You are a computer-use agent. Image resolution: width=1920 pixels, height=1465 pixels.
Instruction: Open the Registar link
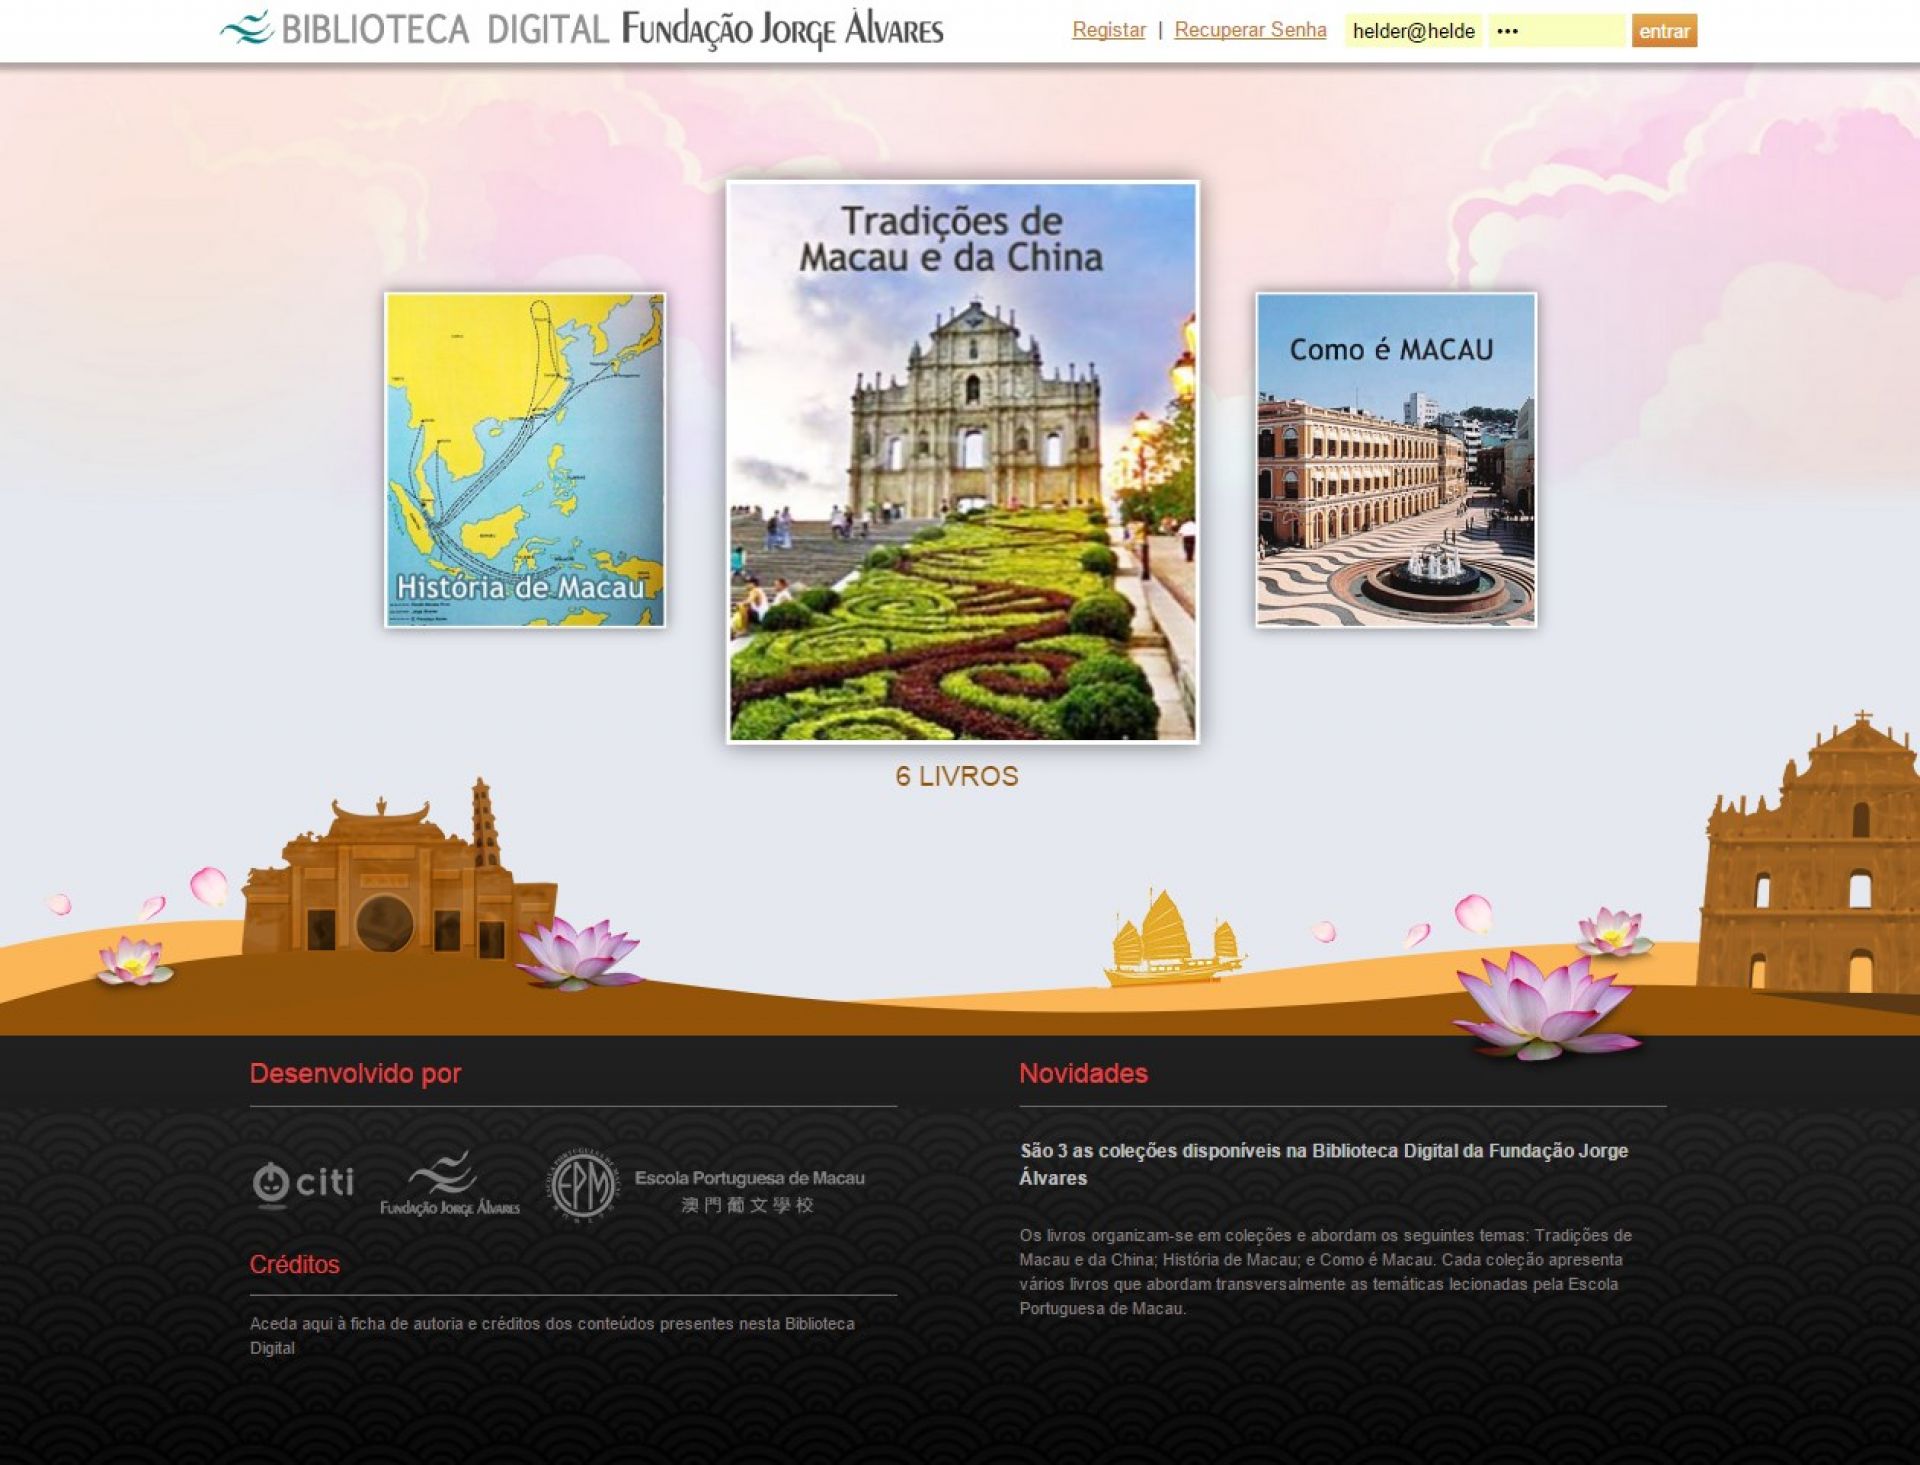click(1108, 30)
